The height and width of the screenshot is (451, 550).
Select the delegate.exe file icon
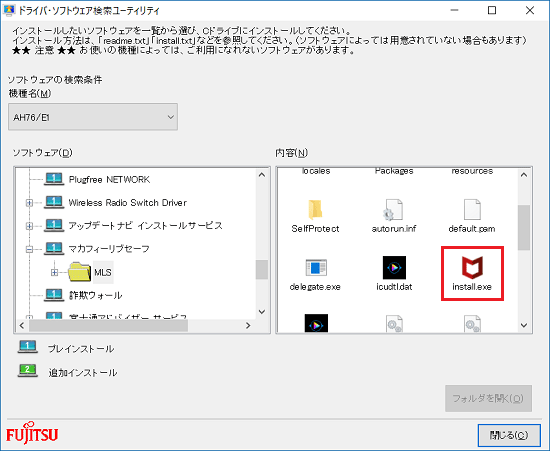316,268
